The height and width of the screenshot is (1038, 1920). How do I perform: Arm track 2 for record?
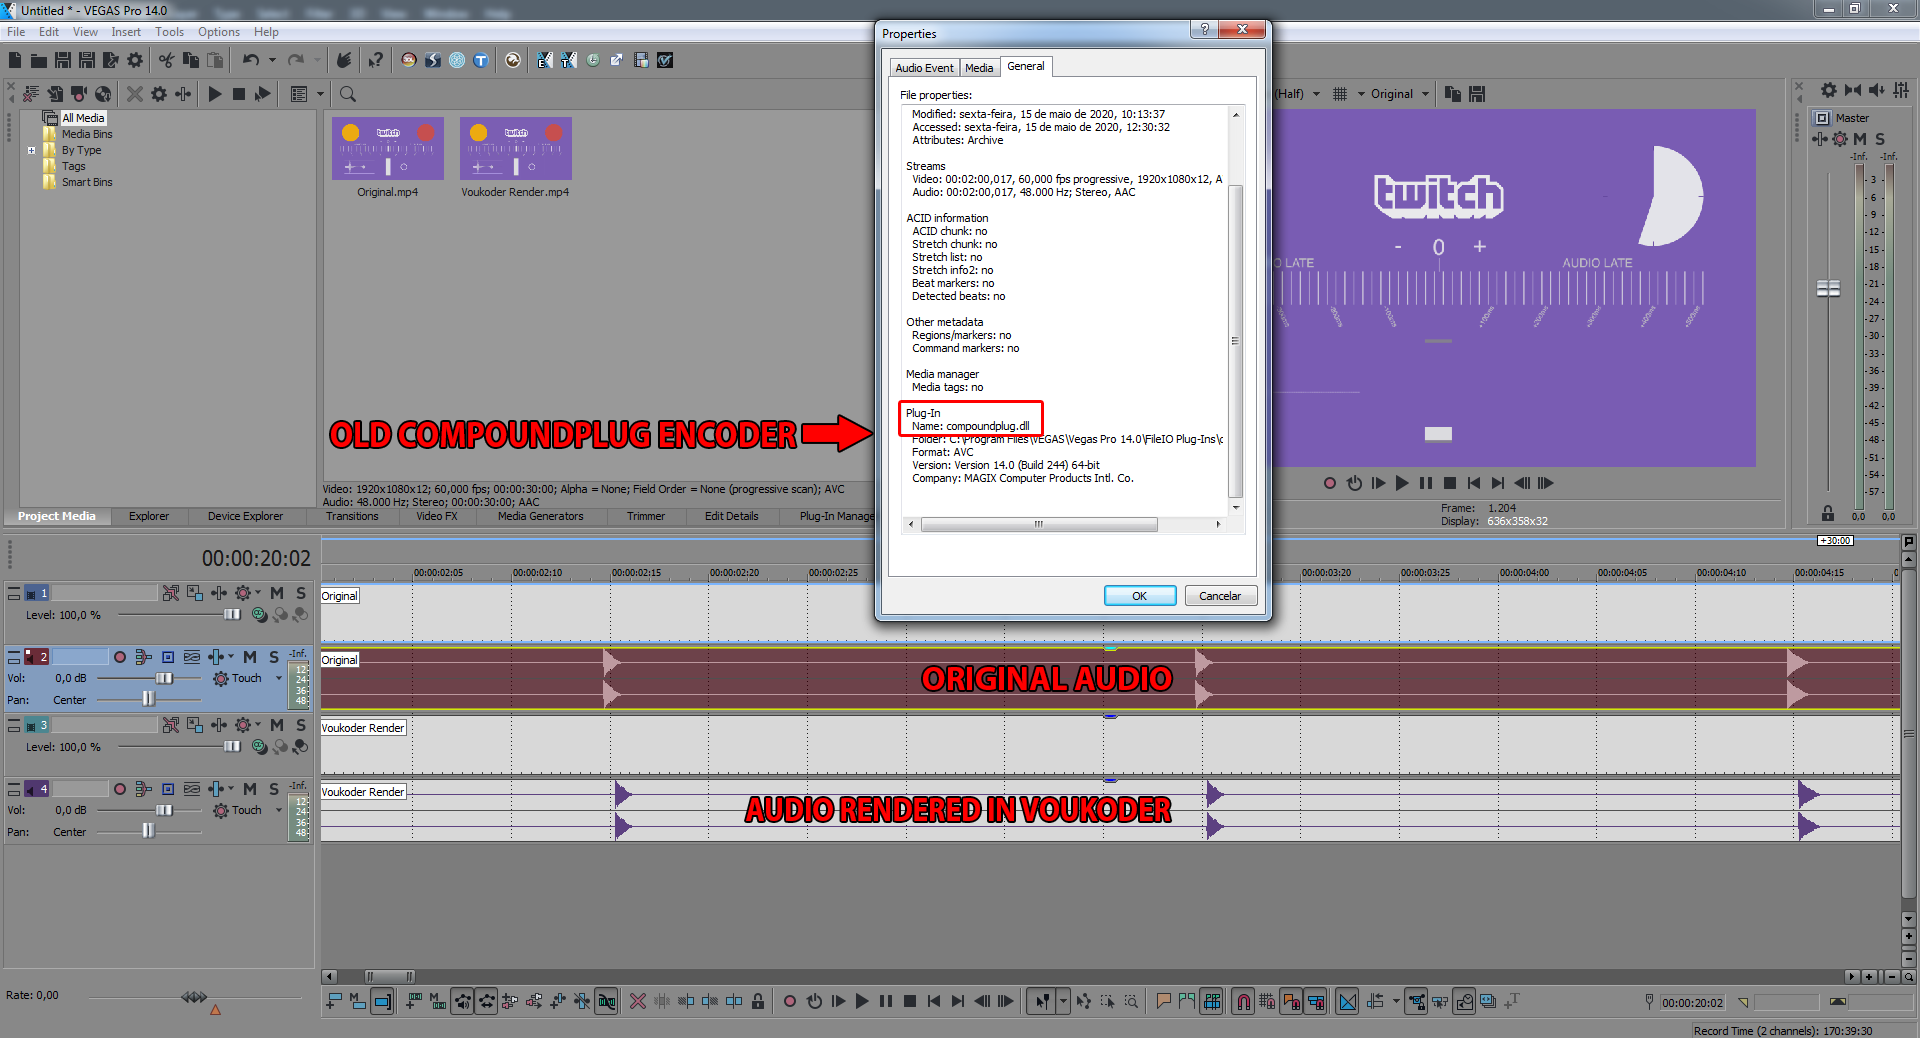[120, 657]
